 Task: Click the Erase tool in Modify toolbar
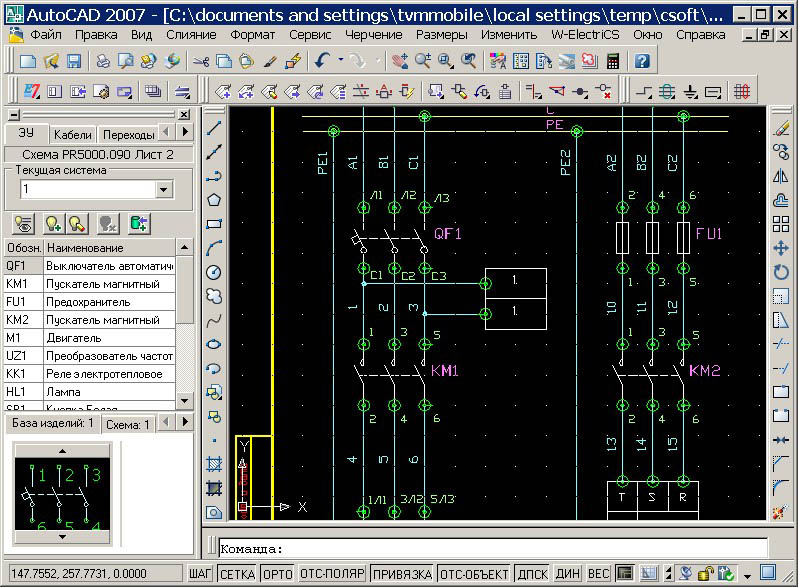781,128
